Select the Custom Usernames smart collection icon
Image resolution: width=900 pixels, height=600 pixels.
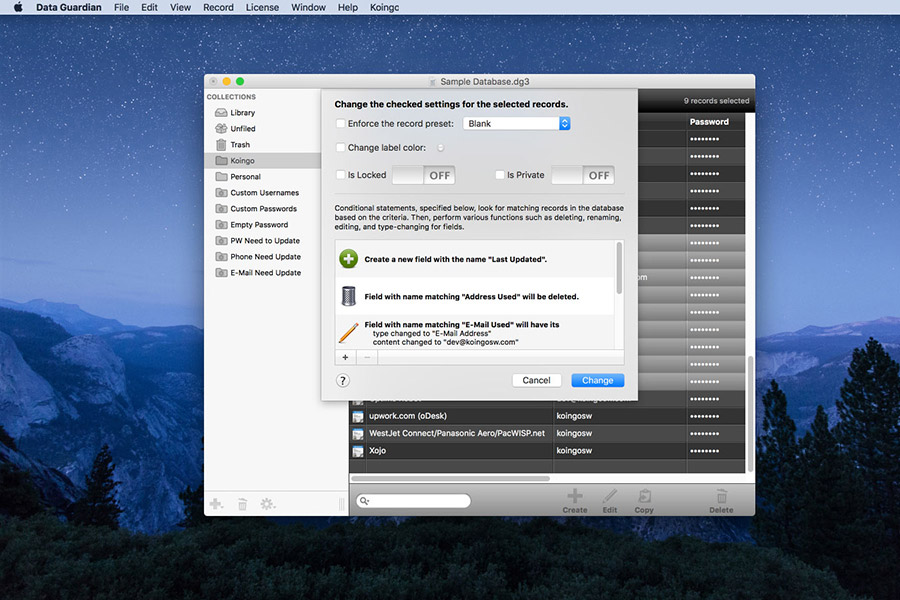pos(222,192)
